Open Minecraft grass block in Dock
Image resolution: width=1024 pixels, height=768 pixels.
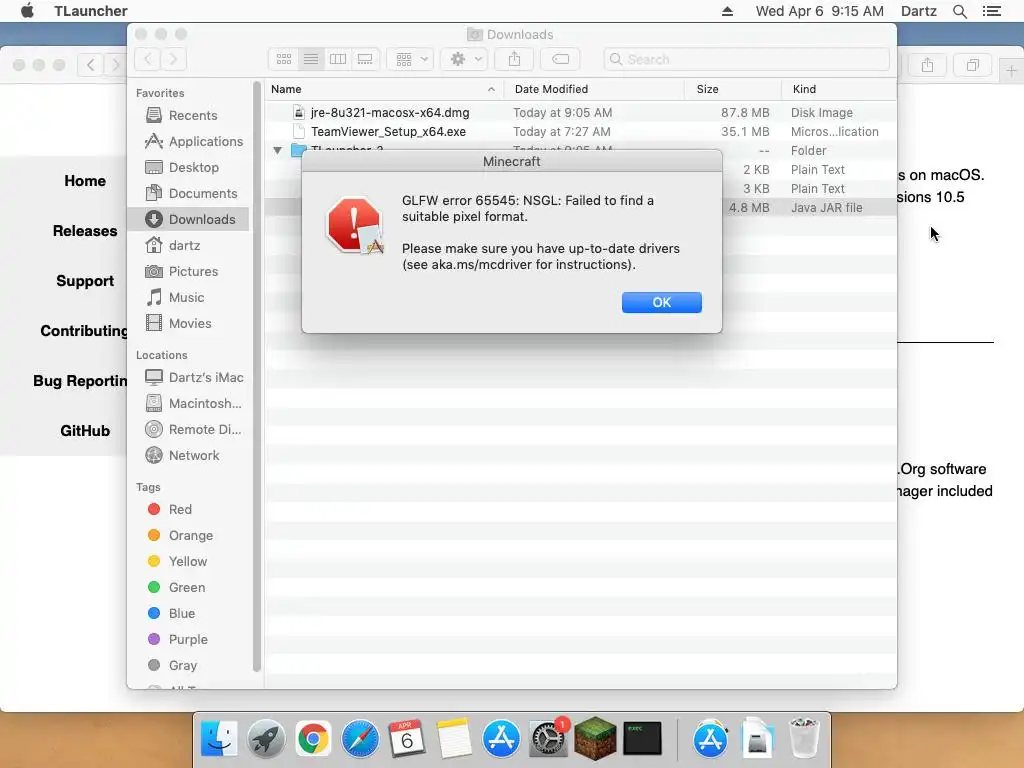pos(595,739)
